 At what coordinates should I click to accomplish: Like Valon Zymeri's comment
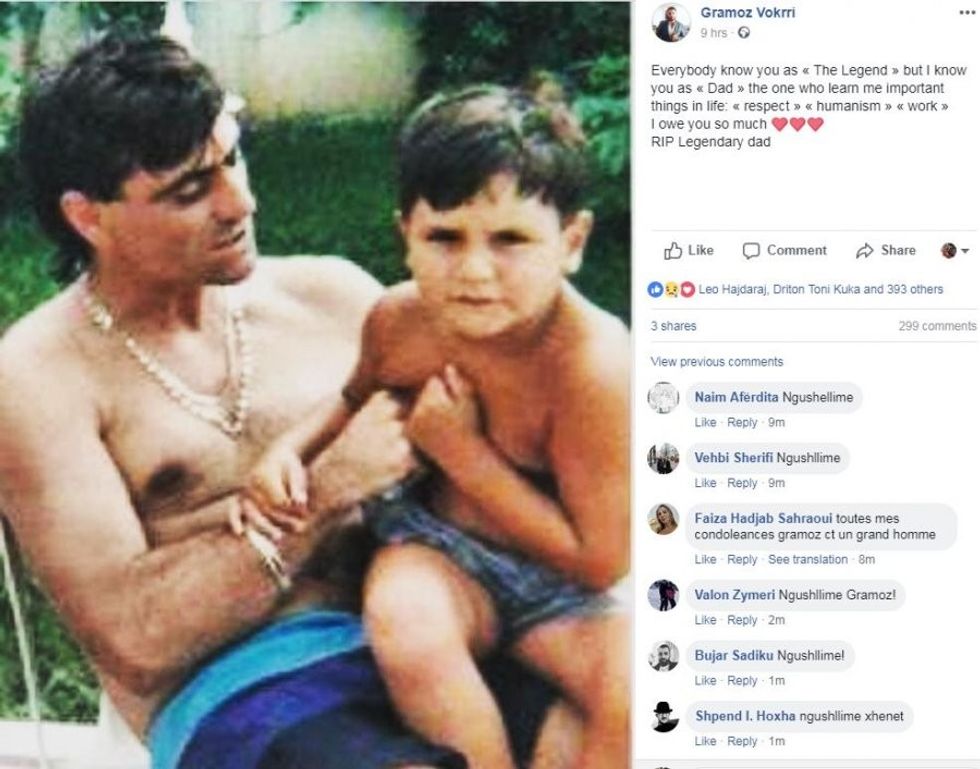(x=705, y=620)
